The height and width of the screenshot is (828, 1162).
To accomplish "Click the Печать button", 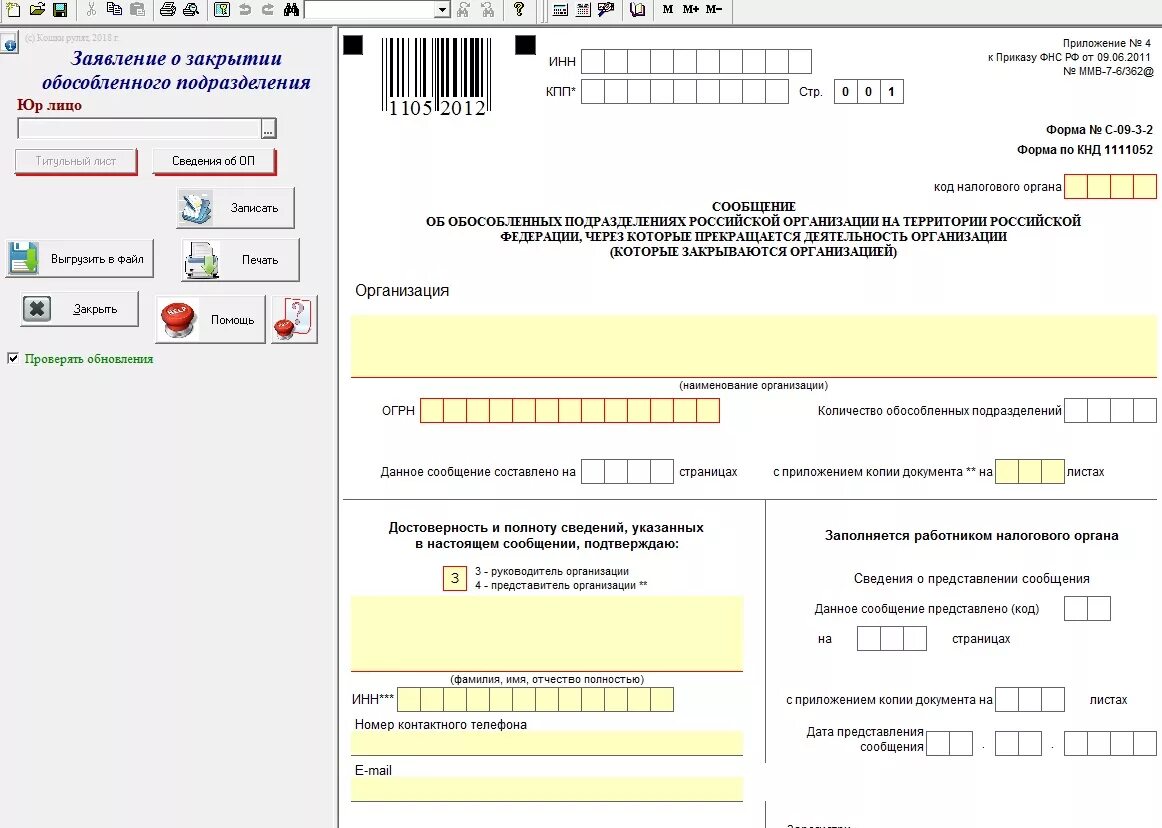I will 240,259.
